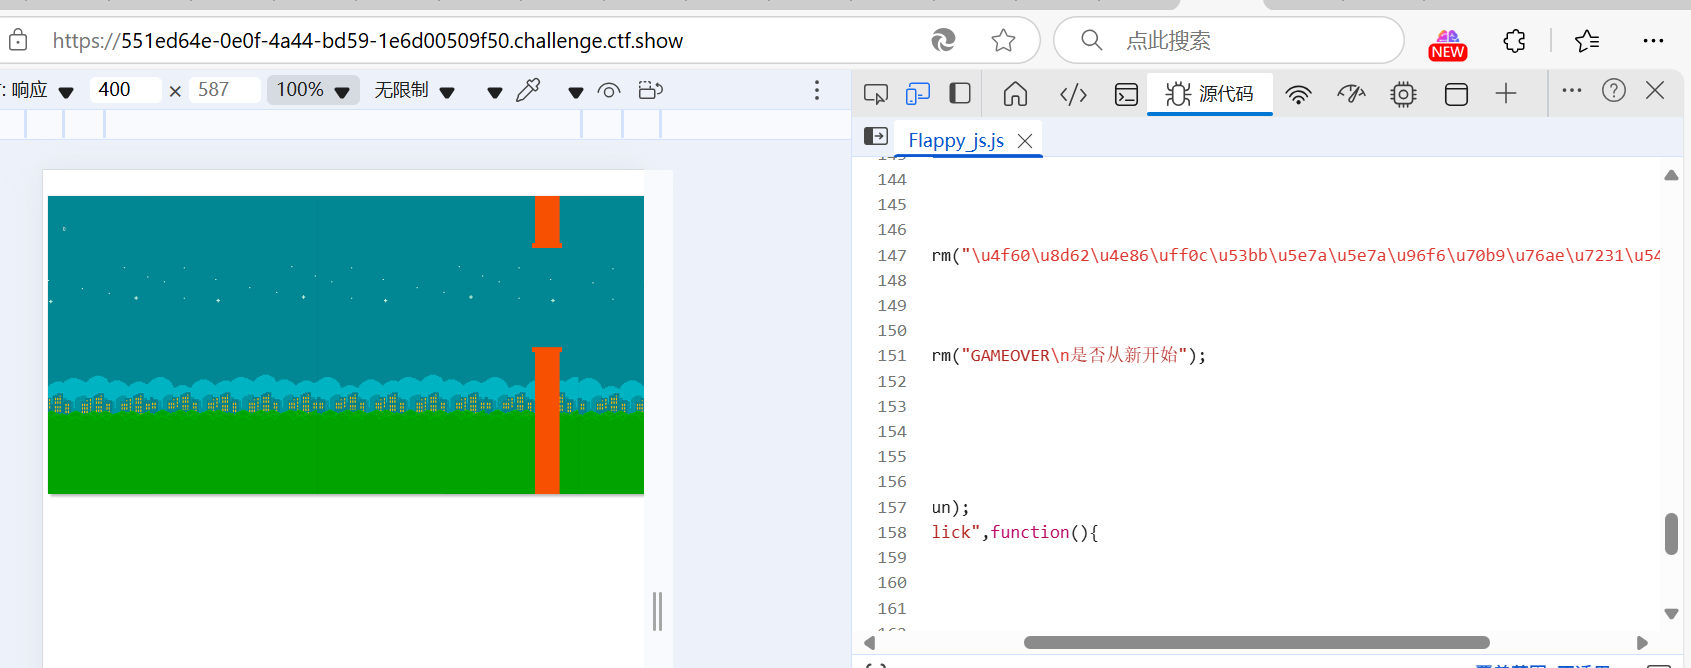1691x668 pixels.
Task: Click the refresh swirl icon in address bar
Action: [x=943, y=40]
